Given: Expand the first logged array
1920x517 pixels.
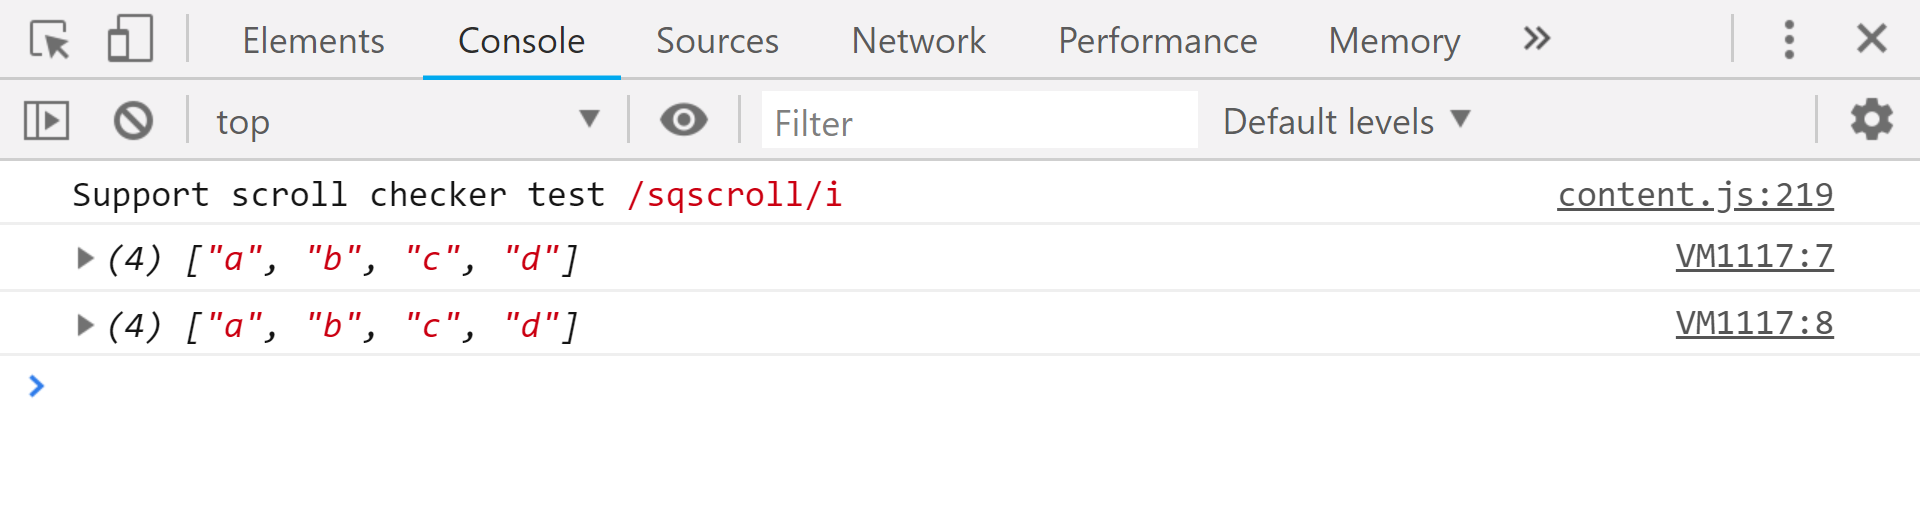Looking at the screenshot, I should tap(85, 259).
